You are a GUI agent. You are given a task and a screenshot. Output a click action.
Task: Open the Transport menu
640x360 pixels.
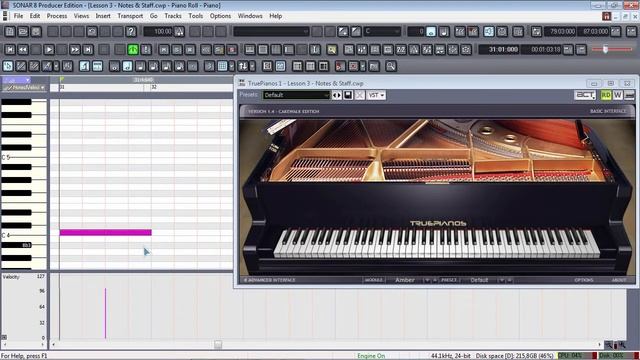pos(130,16)
